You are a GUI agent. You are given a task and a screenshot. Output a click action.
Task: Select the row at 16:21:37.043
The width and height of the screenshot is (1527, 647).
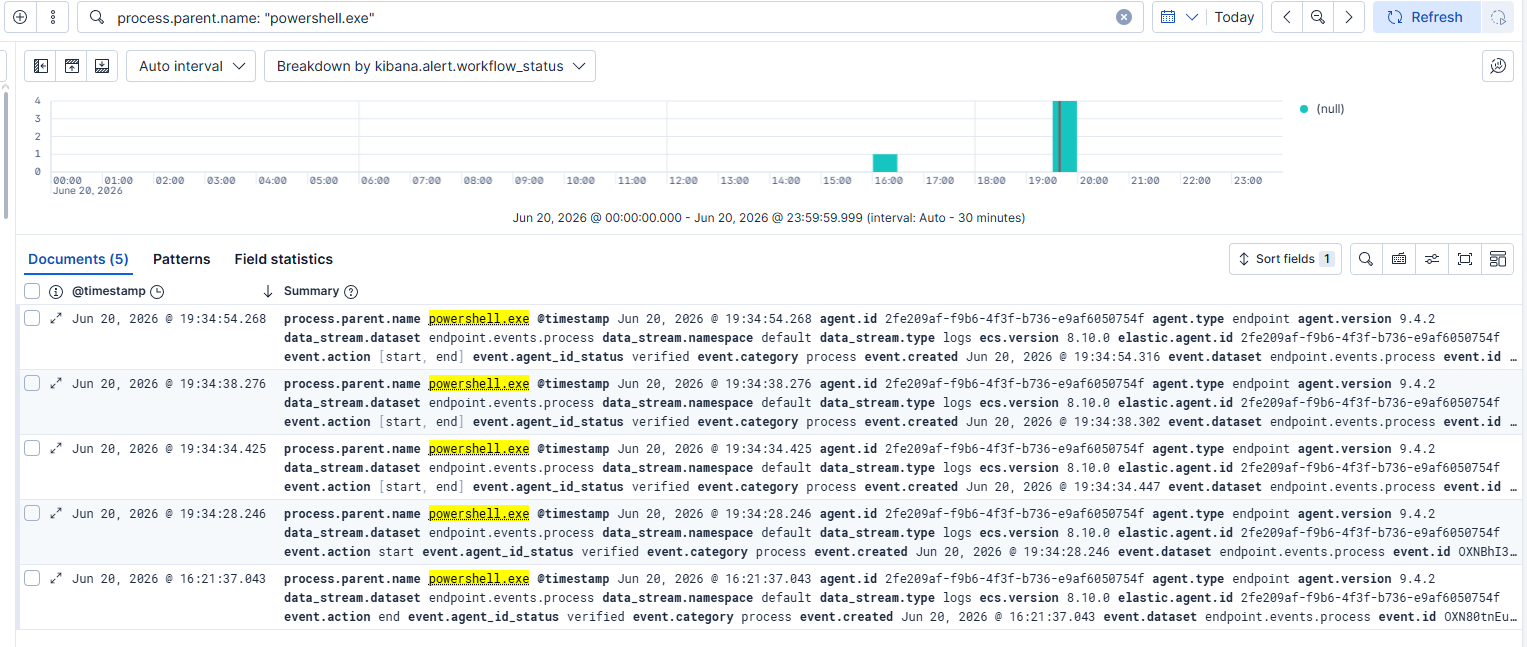pos(32,578)
